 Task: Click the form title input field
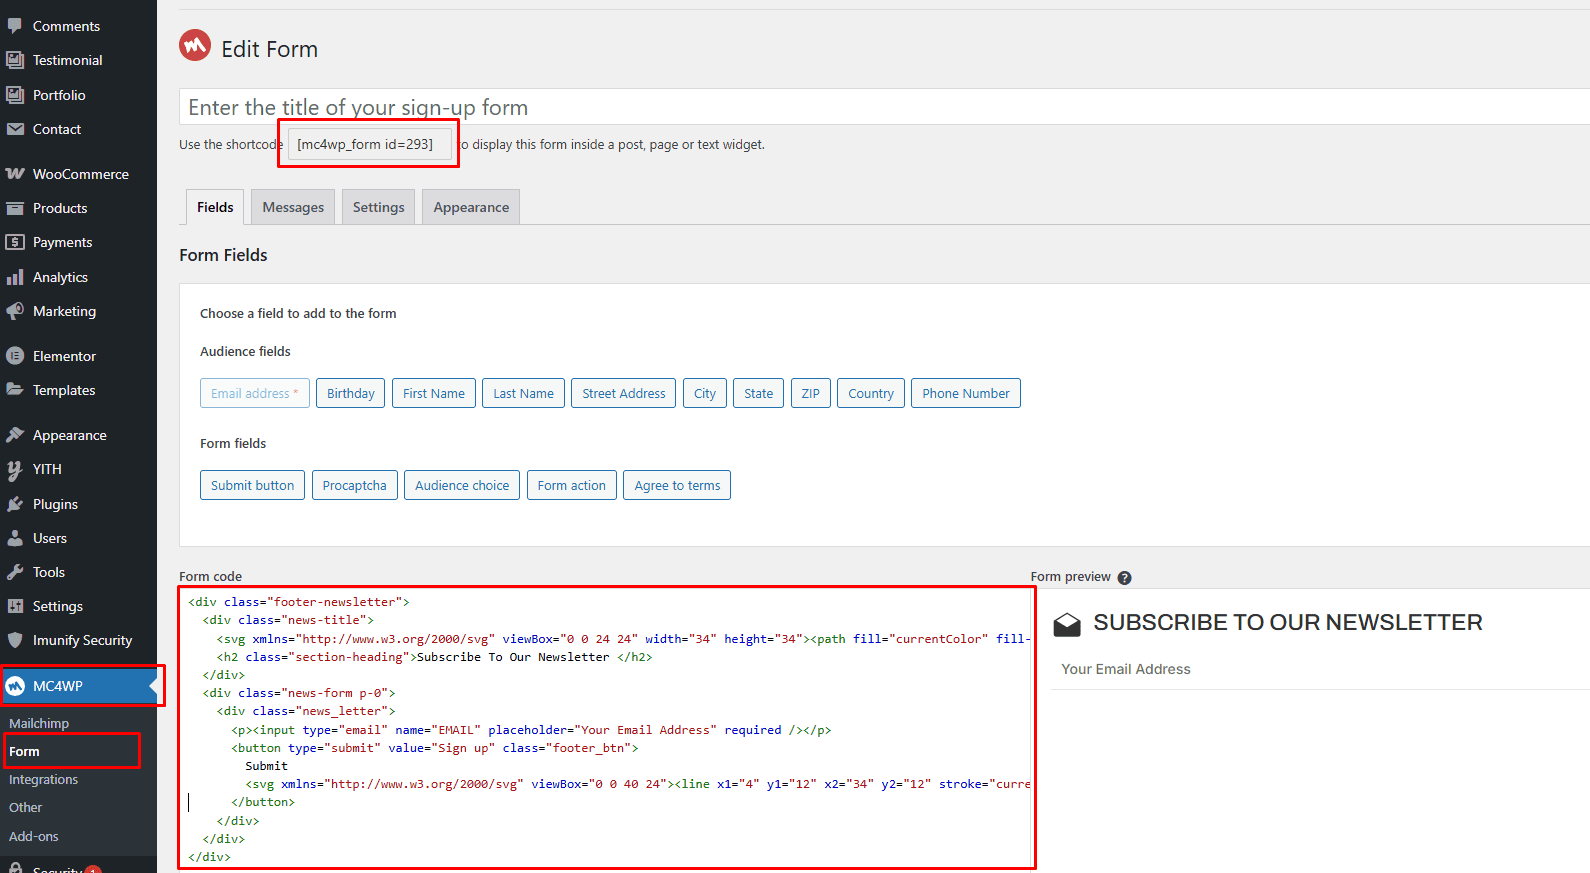tap(884, 107)
